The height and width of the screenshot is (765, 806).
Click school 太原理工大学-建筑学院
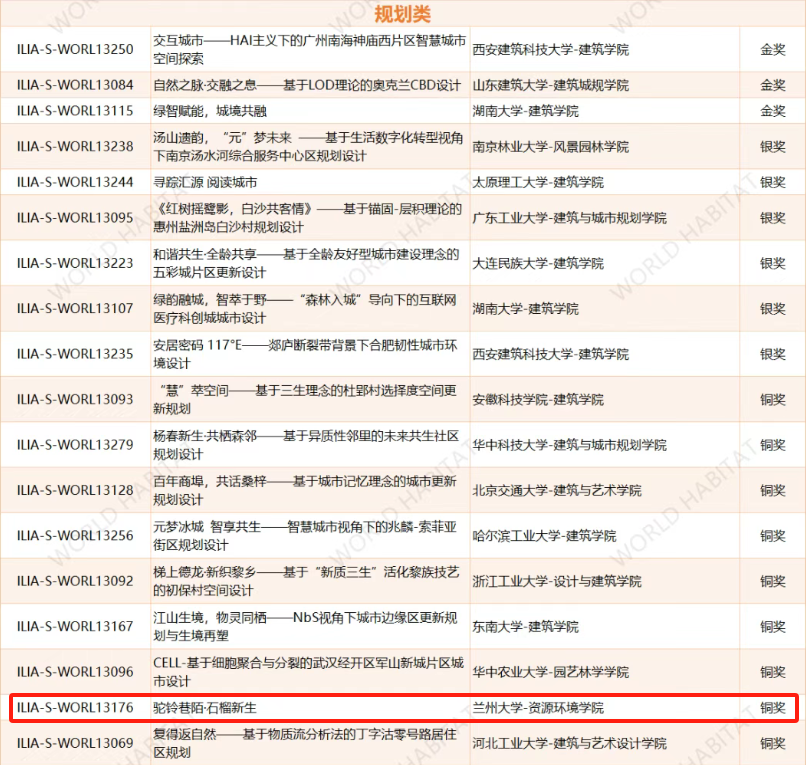[538, 182]
